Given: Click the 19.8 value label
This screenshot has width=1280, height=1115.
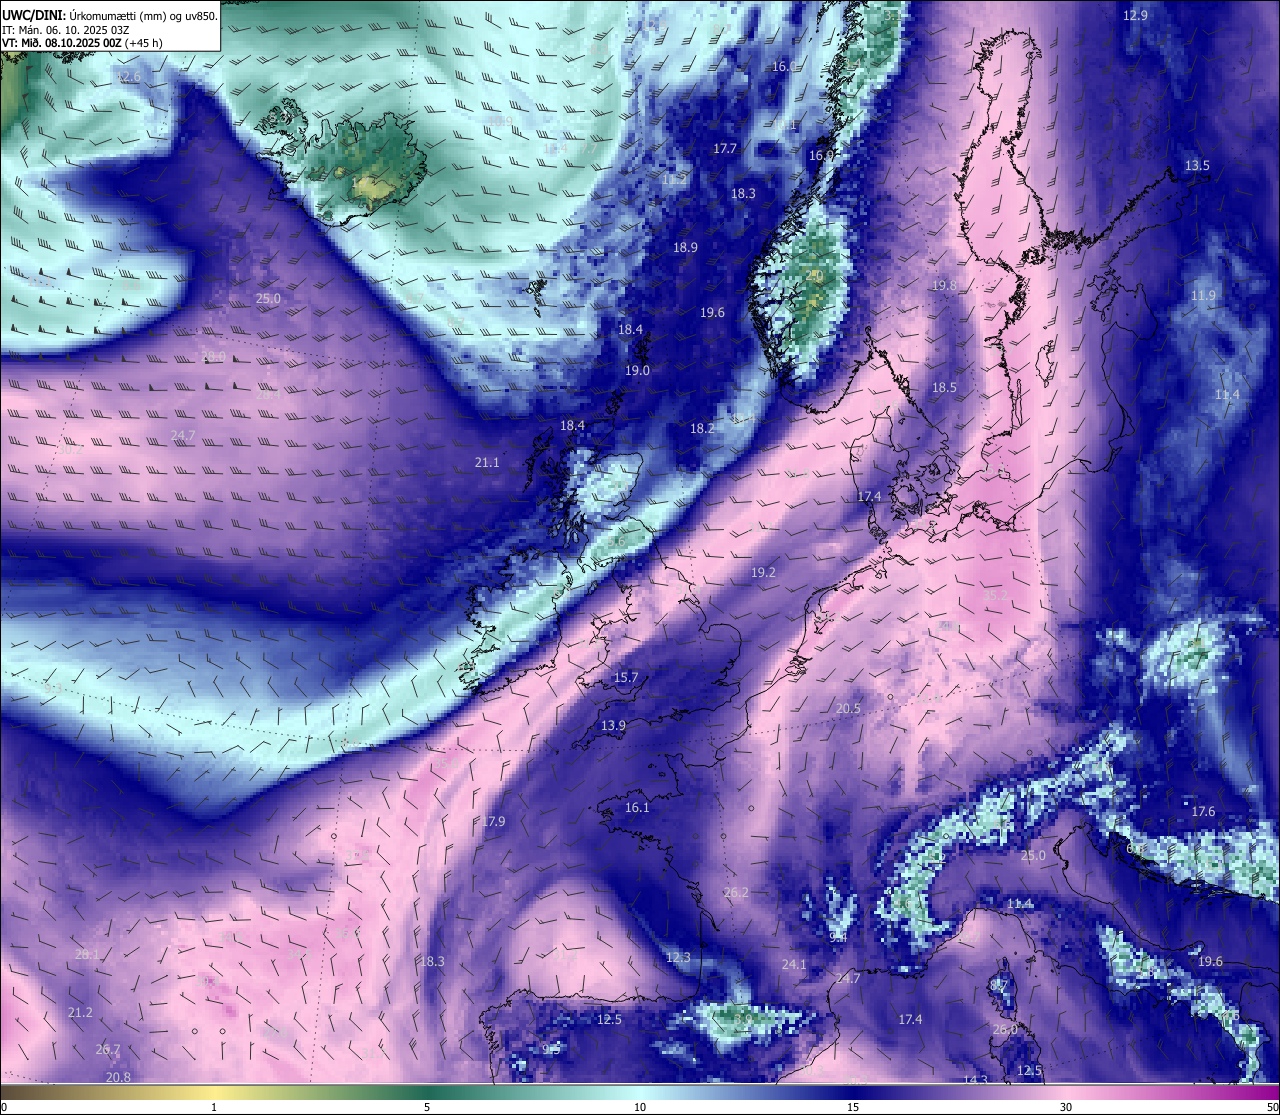Looking at the screenshot, I should coord(944,285).
